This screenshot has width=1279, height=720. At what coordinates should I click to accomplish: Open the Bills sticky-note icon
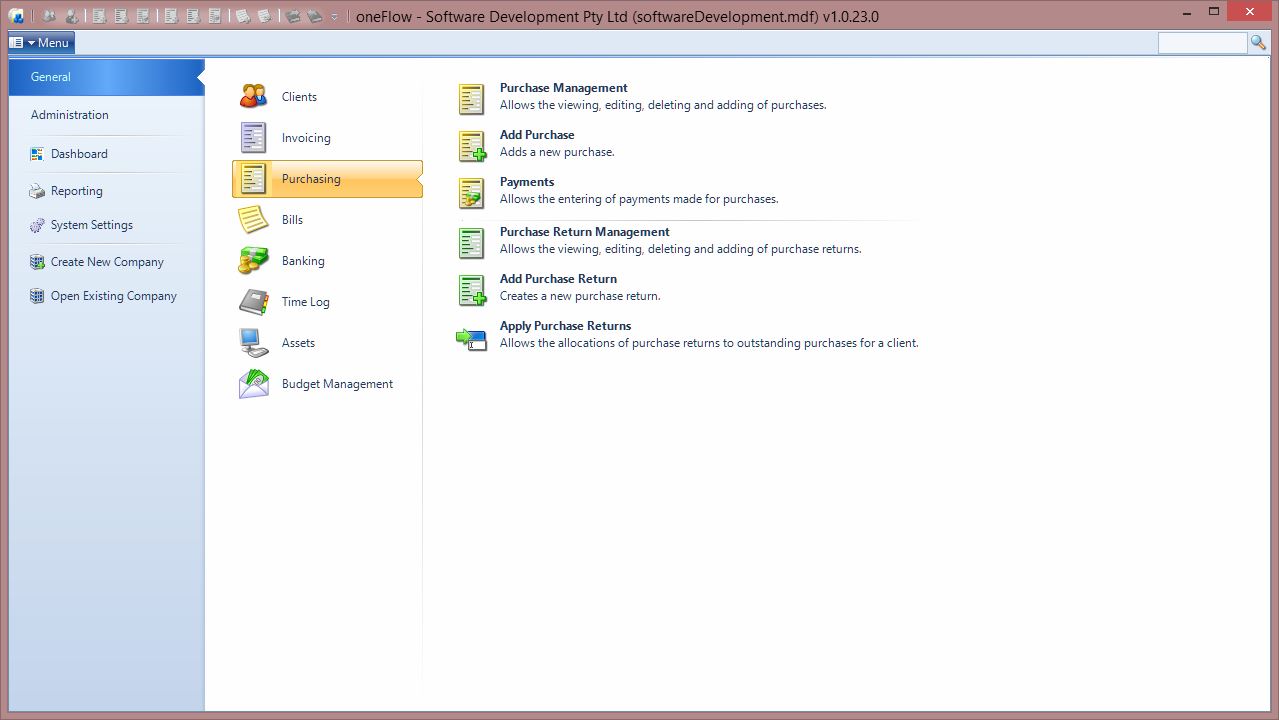(253, 219)
